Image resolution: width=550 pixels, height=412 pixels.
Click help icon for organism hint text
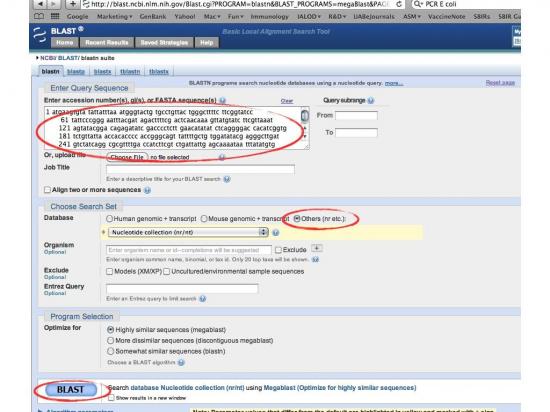(x=315, y=259)
